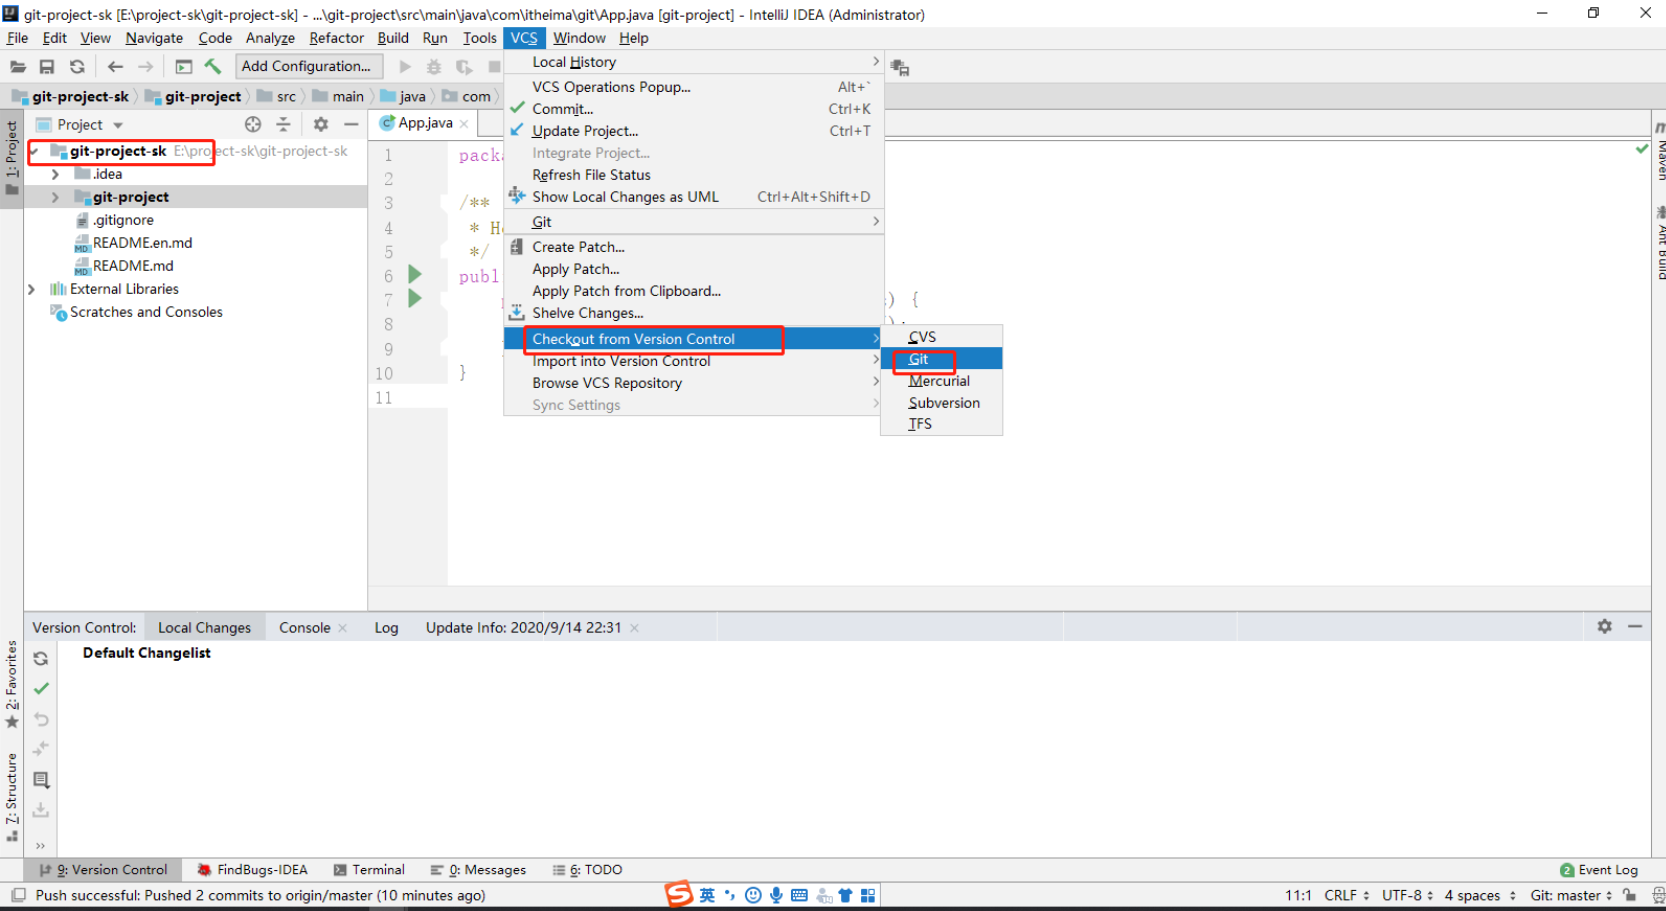The width and height of the screenshot is (1666, 911).
Task: Expand the .idea folder in project tree
Action: (x=55, y=174)
